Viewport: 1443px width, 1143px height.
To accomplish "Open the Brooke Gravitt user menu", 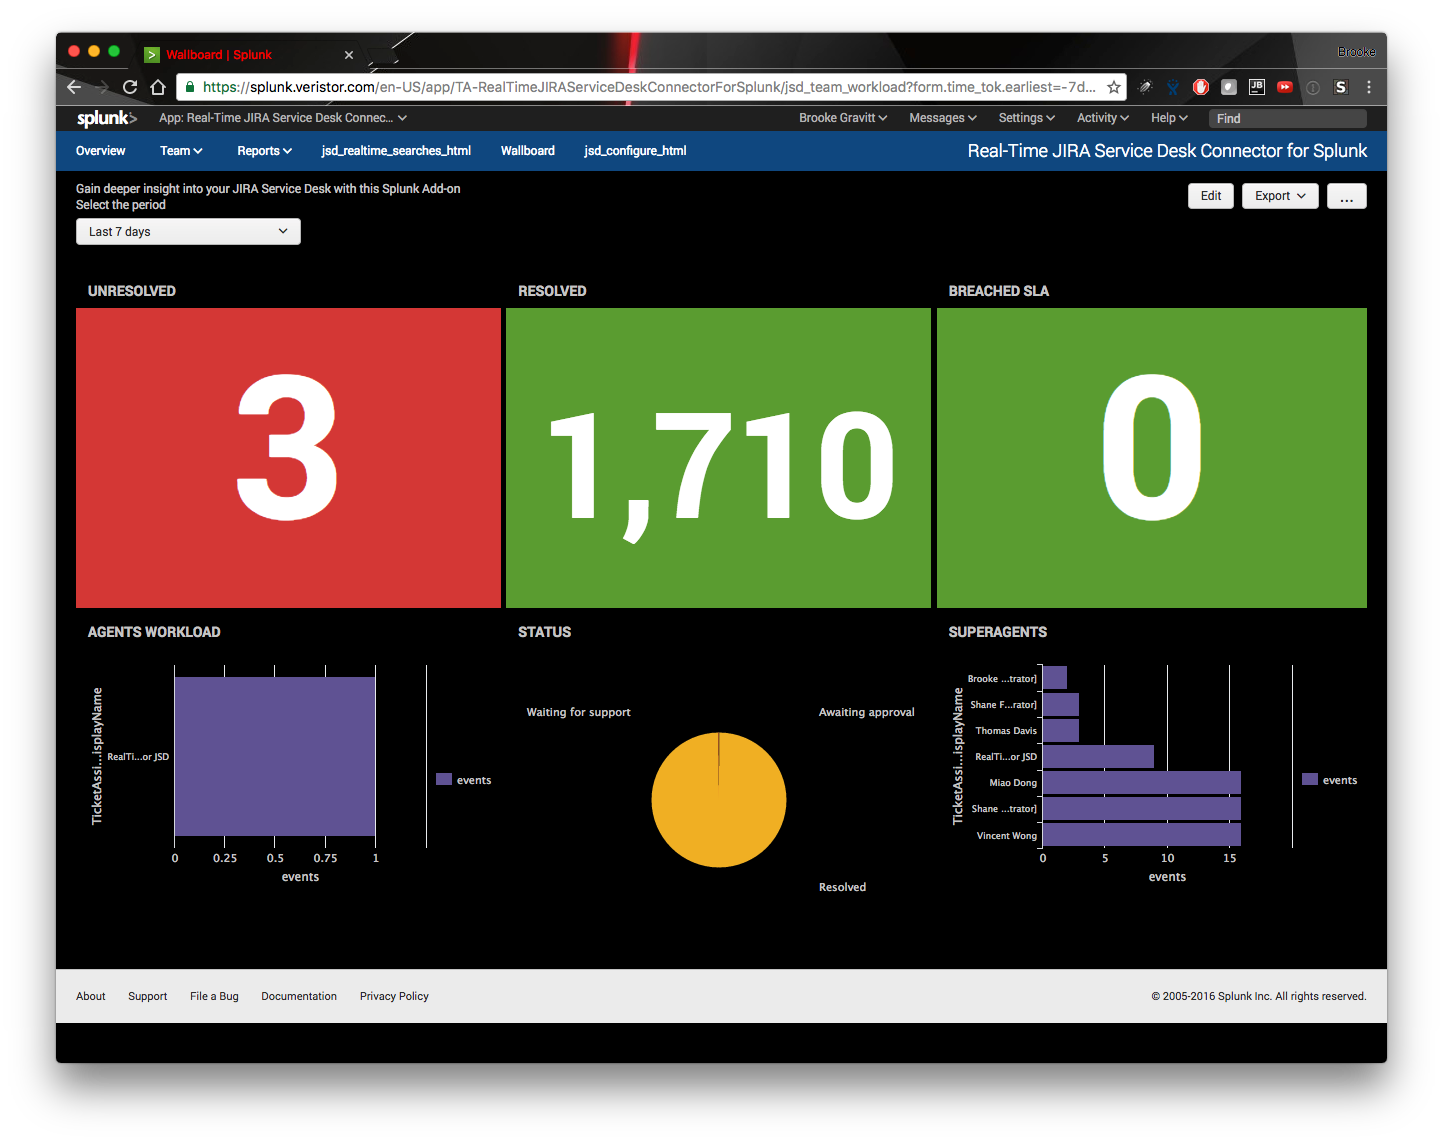I will click(x=843, y=118).
